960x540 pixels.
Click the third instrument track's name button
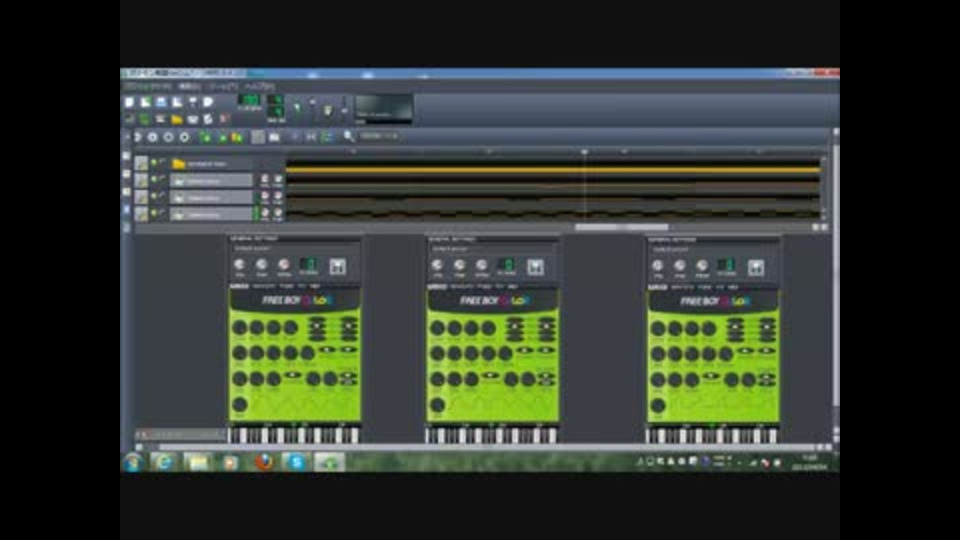tap(211, 214)
